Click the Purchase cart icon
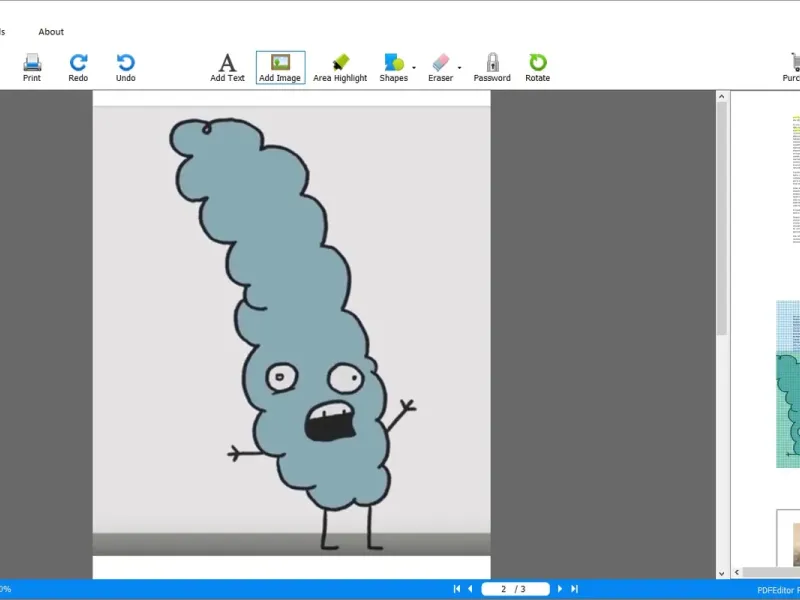Image resolution: width=800 pixels, height=600 pixels. coord(792,67)
